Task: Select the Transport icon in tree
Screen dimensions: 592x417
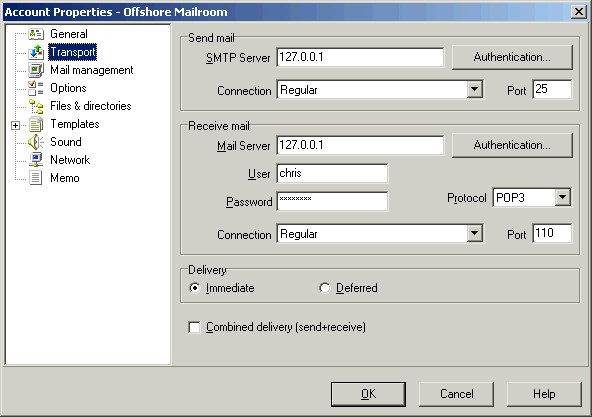Action: (36, 52)
